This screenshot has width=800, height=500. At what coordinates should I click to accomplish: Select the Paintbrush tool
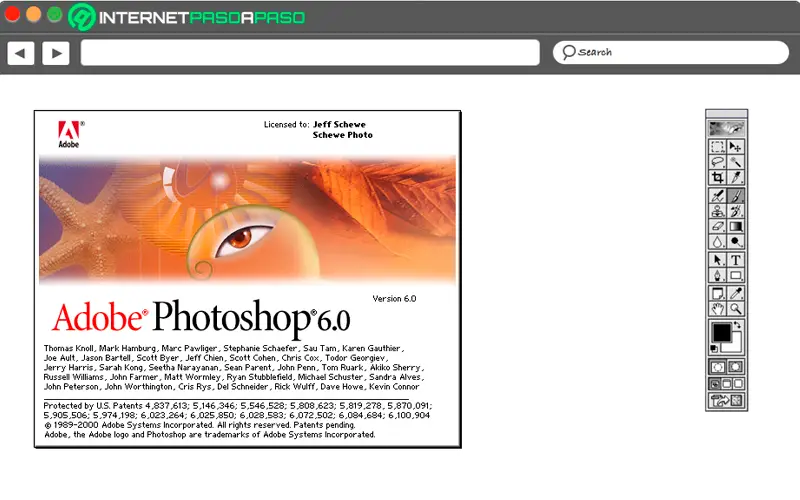pyautogui.click(x=735, y=196)
